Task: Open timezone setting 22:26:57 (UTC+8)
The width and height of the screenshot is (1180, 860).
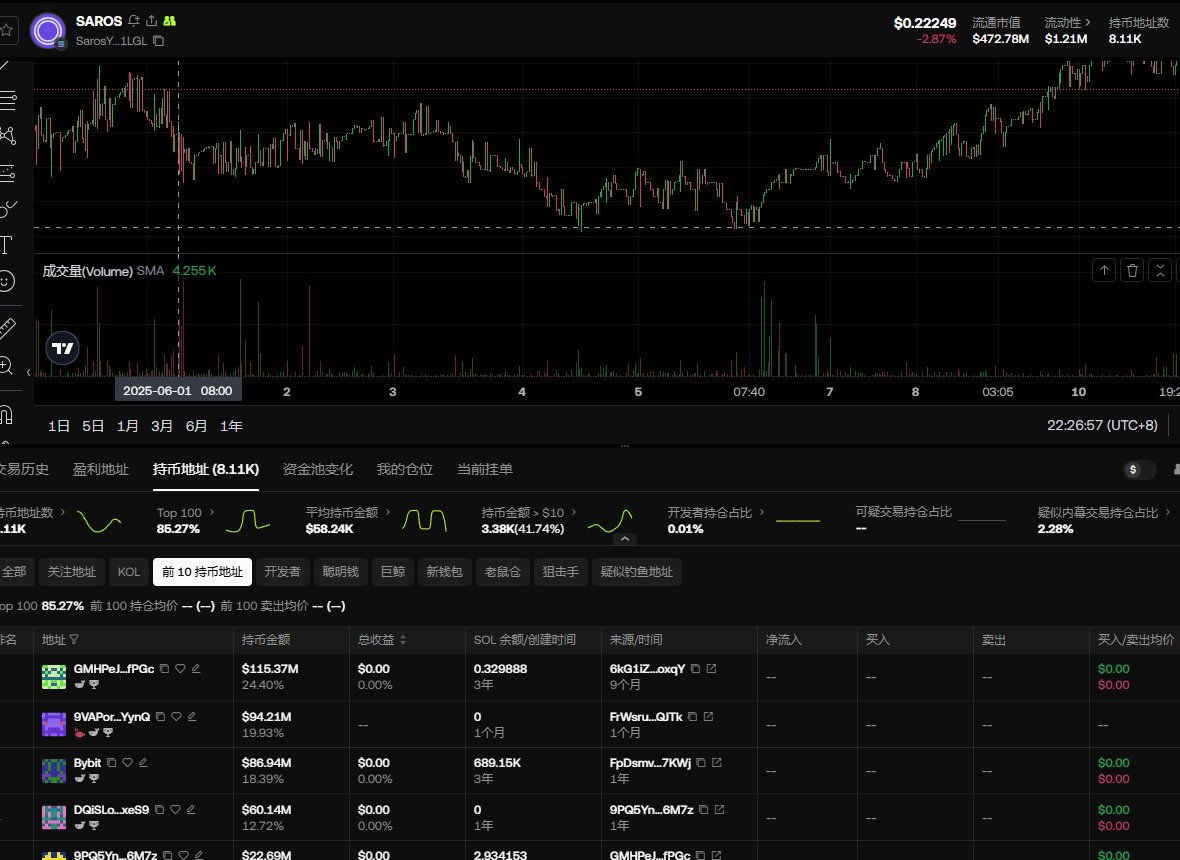Action: pos(1102,426)
